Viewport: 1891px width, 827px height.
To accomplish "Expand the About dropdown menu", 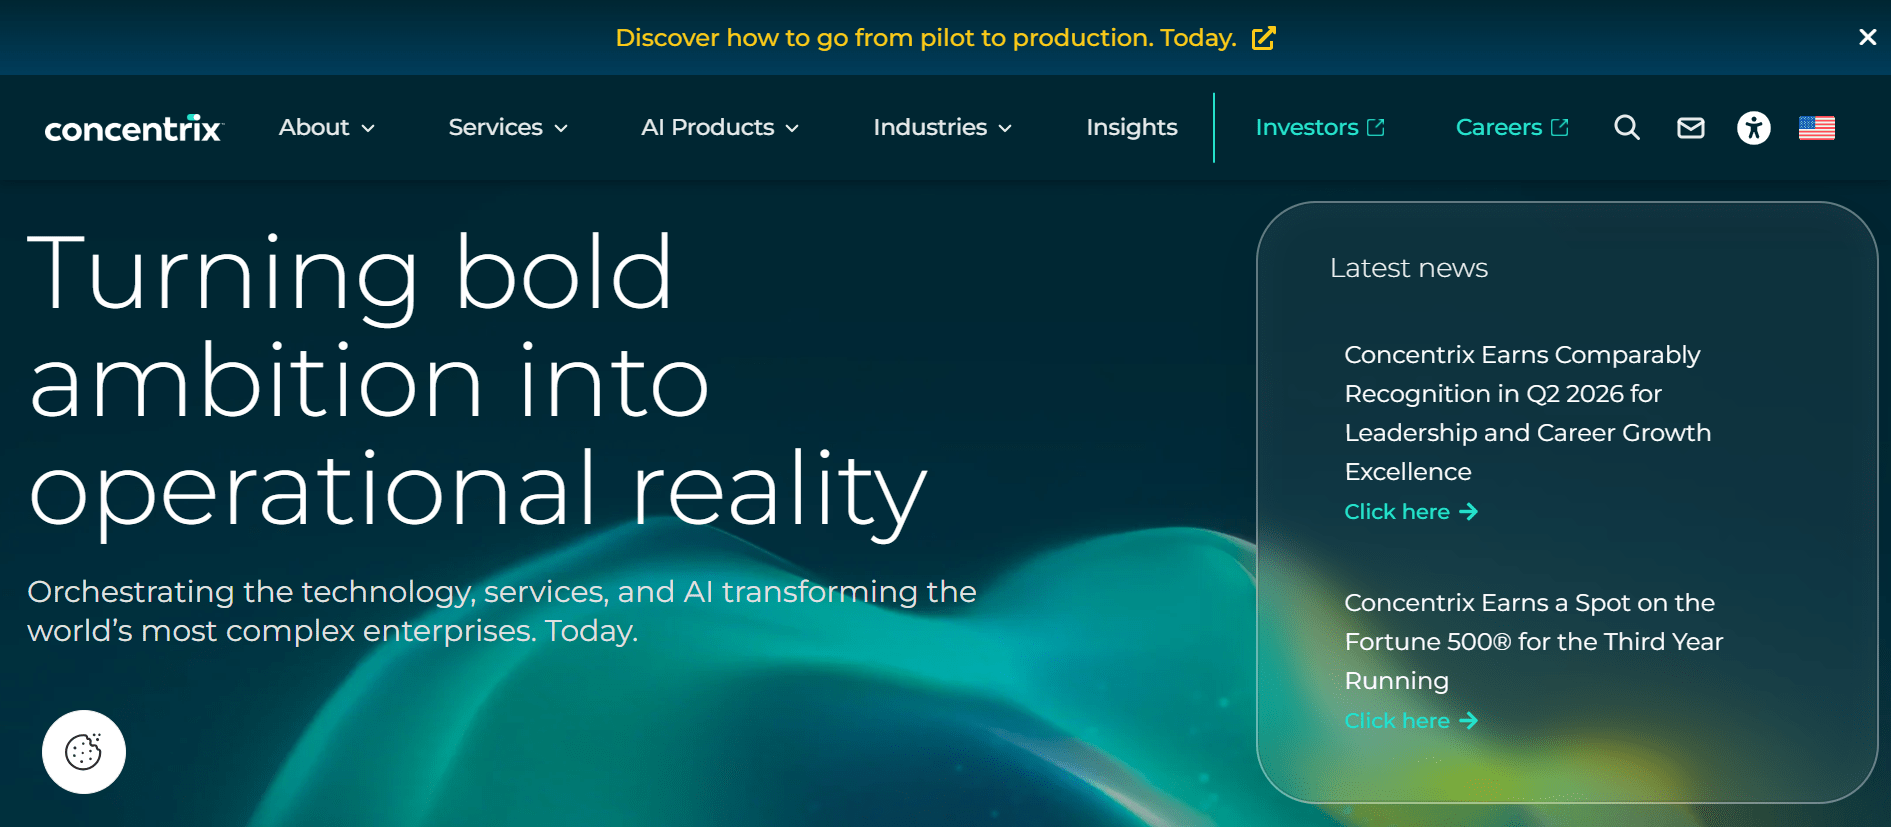I will coord(327,127).
